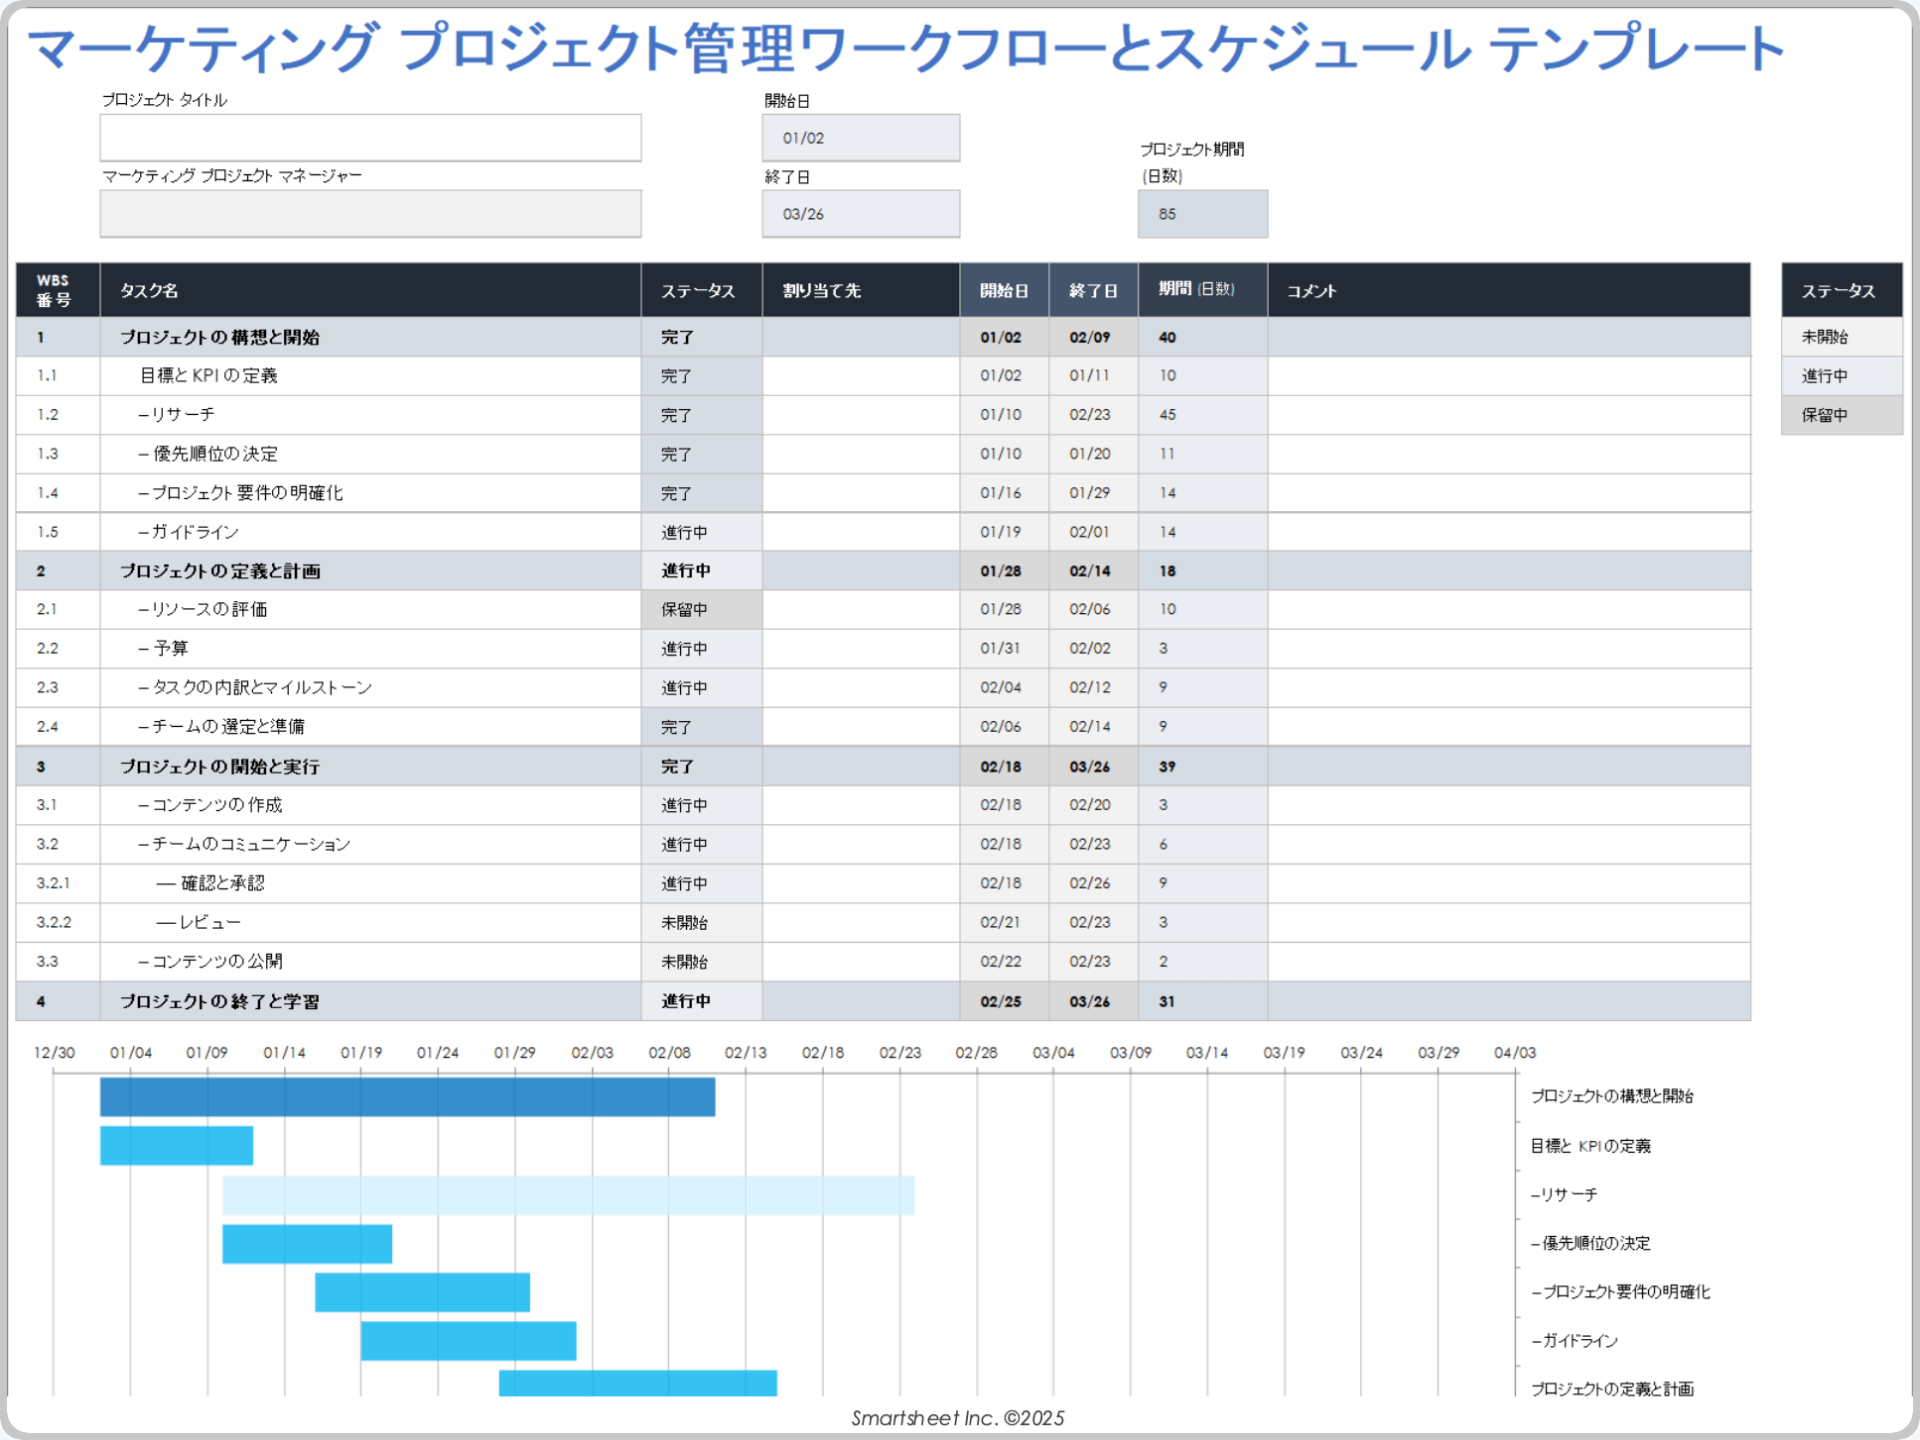Open status cell 進行中 for 確認と承認
Screen dimensions: 1920x1440
701,883
